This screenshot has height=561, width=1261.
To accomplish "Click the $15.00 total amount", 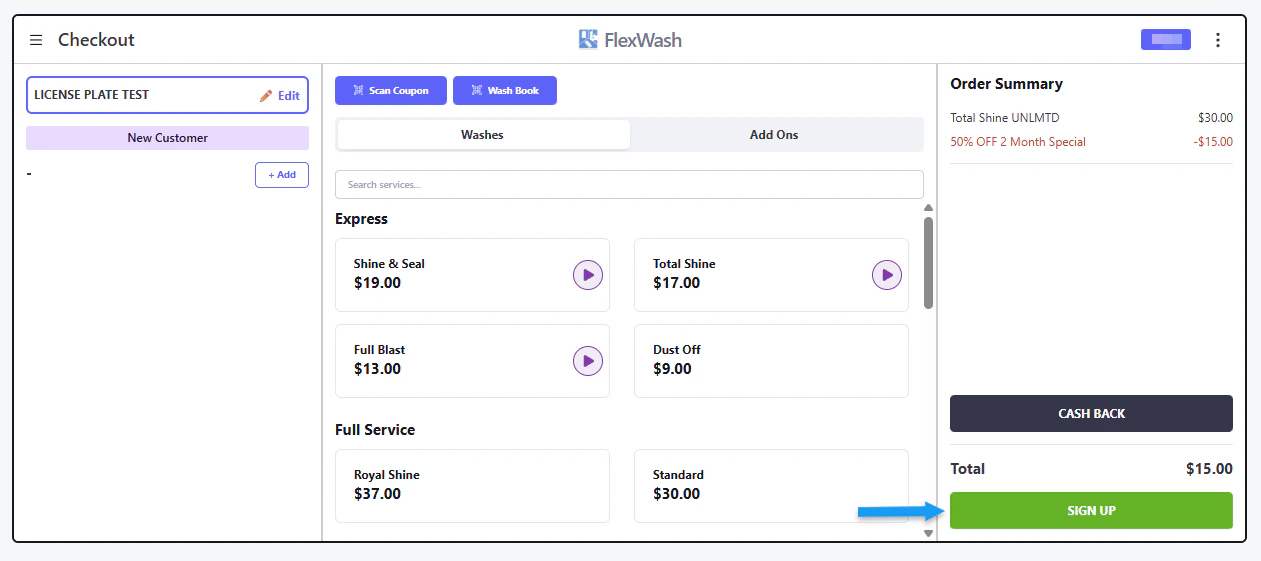I will 1209,469.
